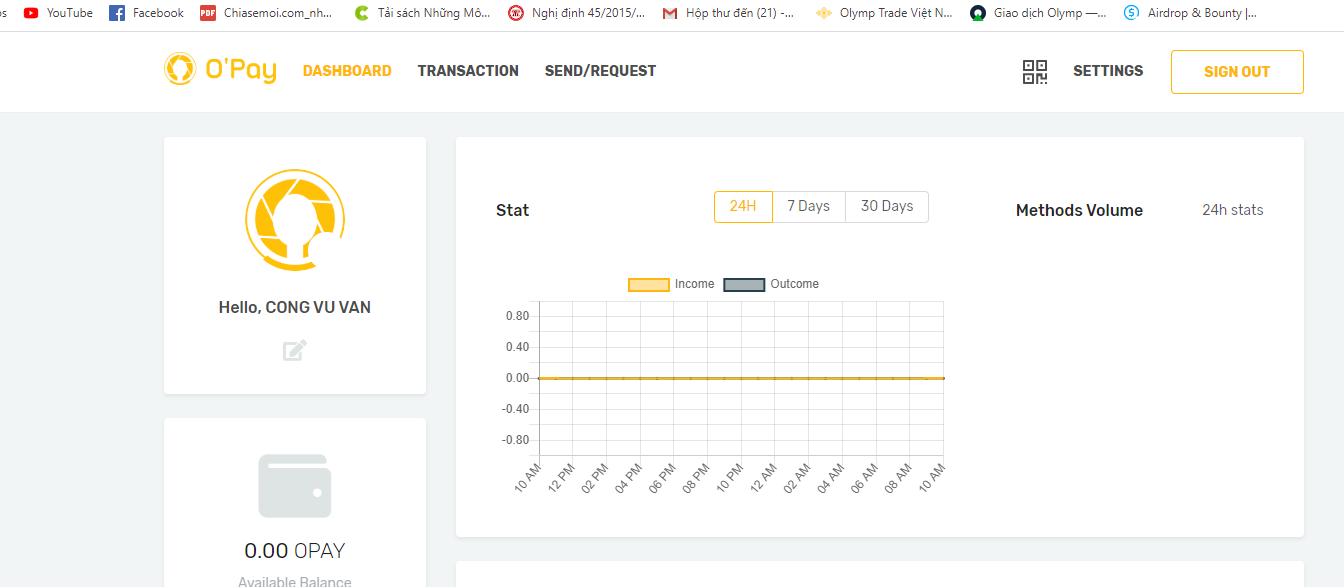Select the 7 Days stat range
Viewport: 1344px width, 587px height.
click(809, 206)
